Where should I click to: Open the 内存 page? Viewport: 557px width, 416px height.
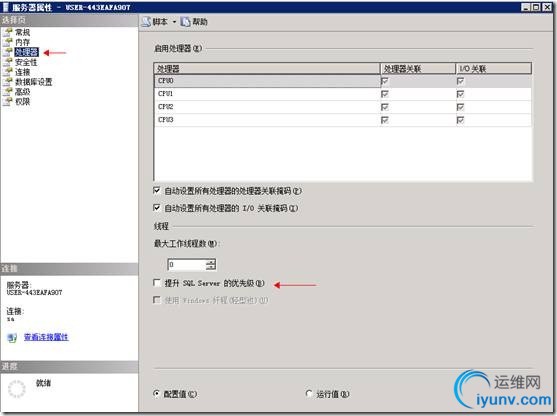pos(22,42)
